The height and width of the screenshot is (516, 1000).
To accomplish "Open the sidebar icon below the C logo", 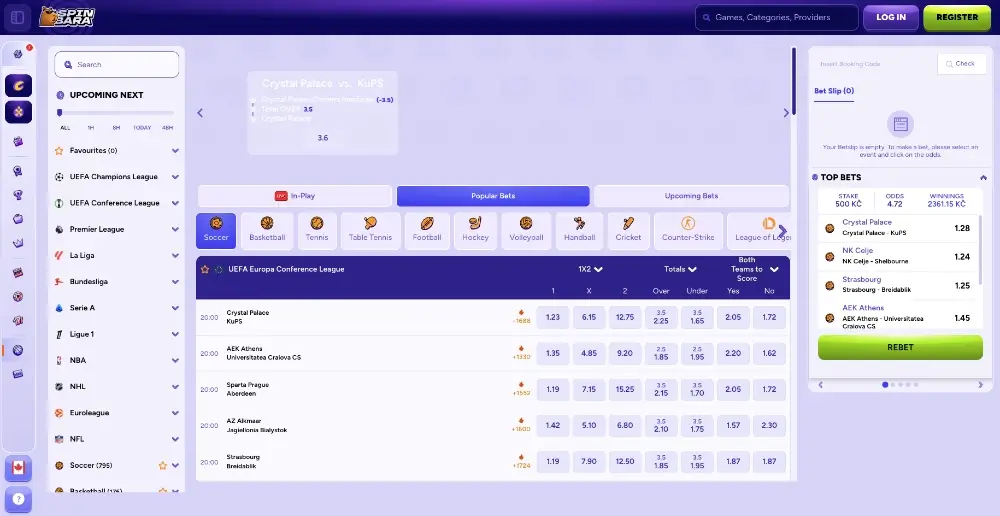I will coord(18,112).
